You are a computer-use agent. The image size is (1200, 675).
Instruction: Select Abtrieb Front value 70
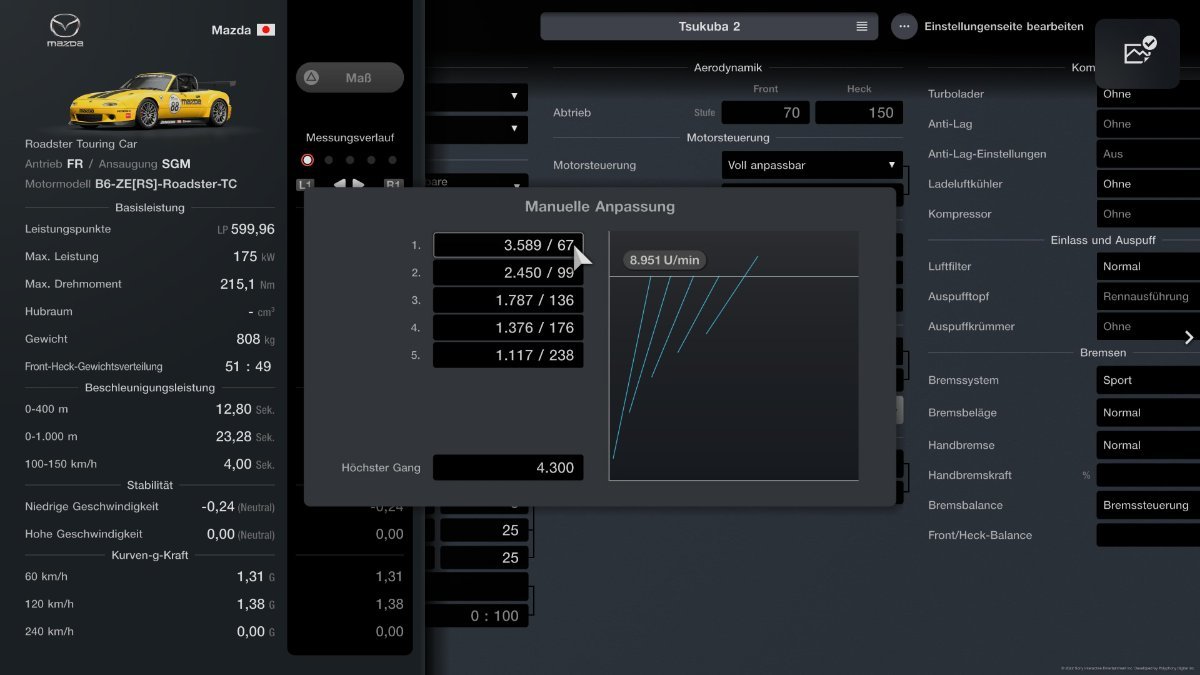pos(766,113)
